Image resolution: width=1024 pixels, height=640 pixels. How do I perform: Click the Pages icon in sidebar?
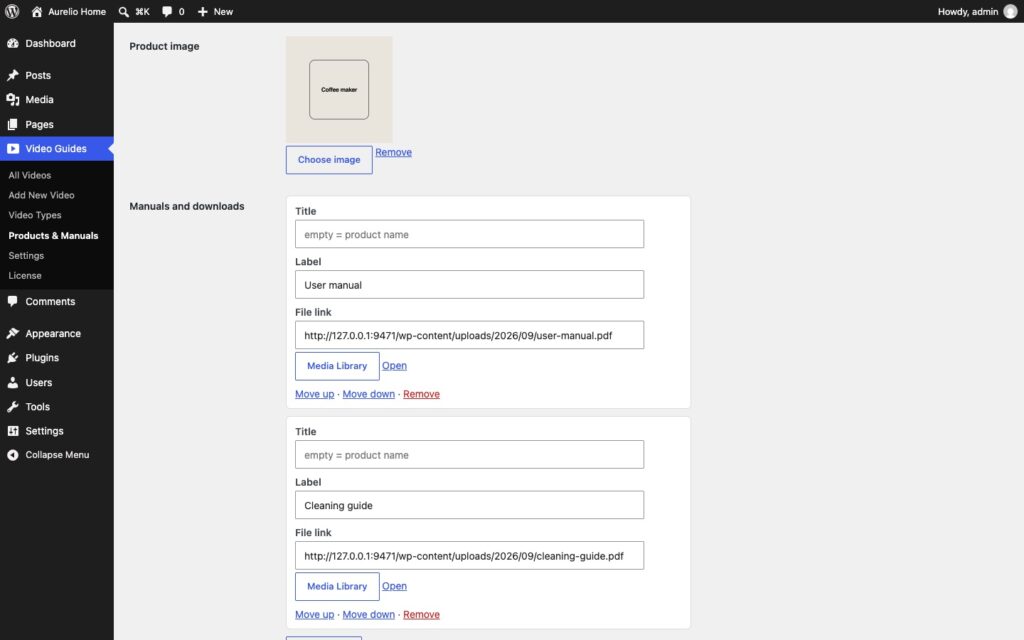12,124
